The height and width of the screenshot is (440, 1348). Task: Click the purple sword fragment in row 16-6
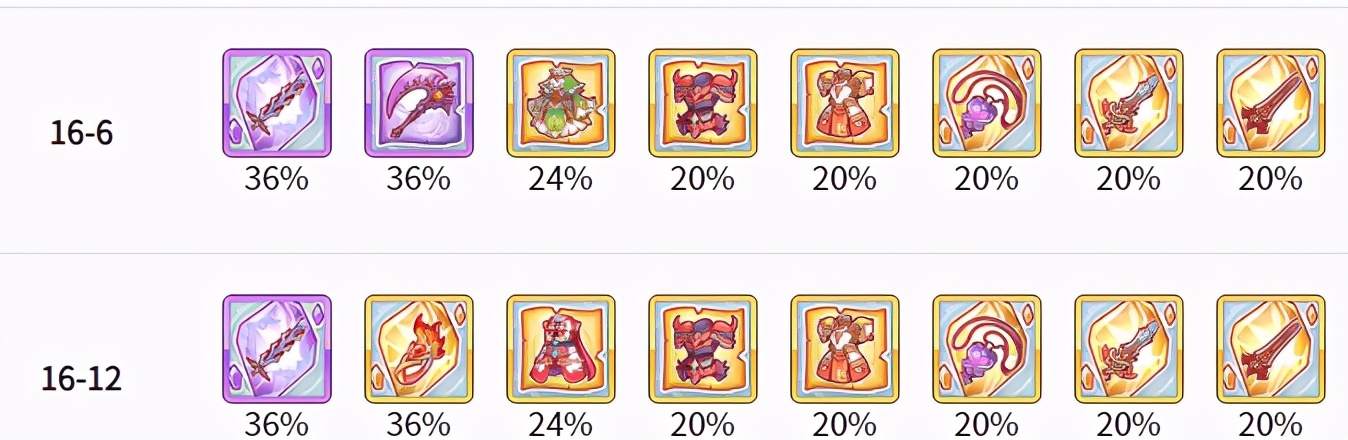[277, 103]
